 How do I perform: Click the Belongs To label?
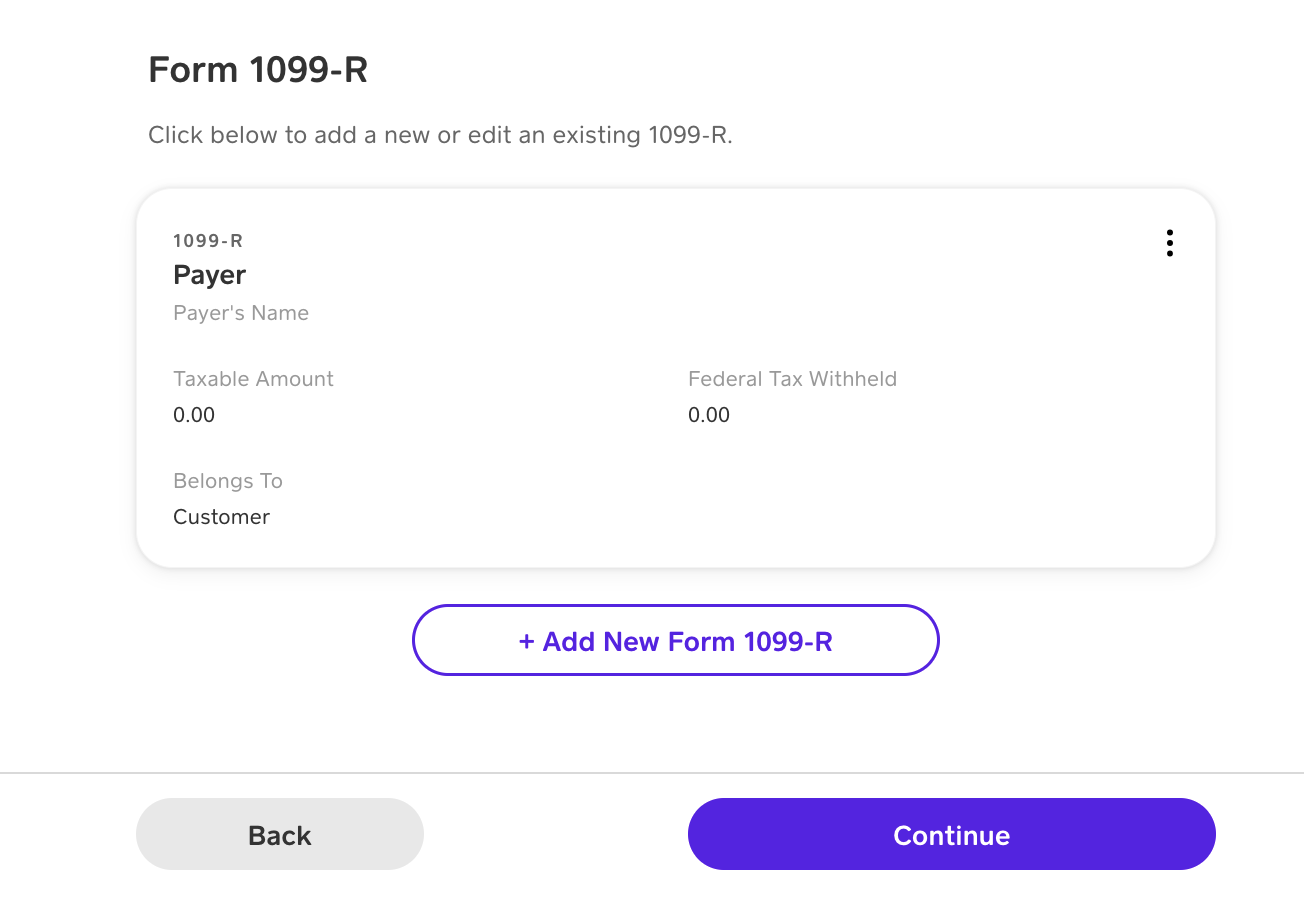pyautogui.click(x=228, y=481)
